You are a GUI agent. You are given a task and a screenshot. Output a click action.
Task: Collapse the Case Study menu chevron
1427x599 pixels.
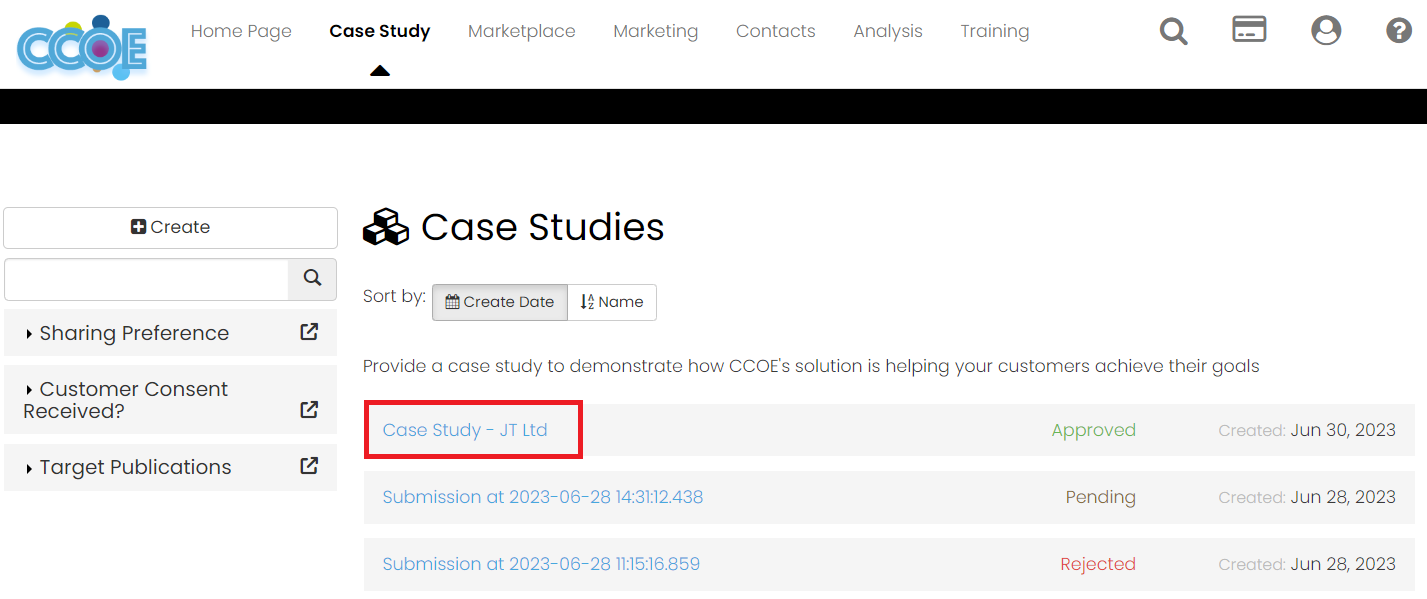380,70
